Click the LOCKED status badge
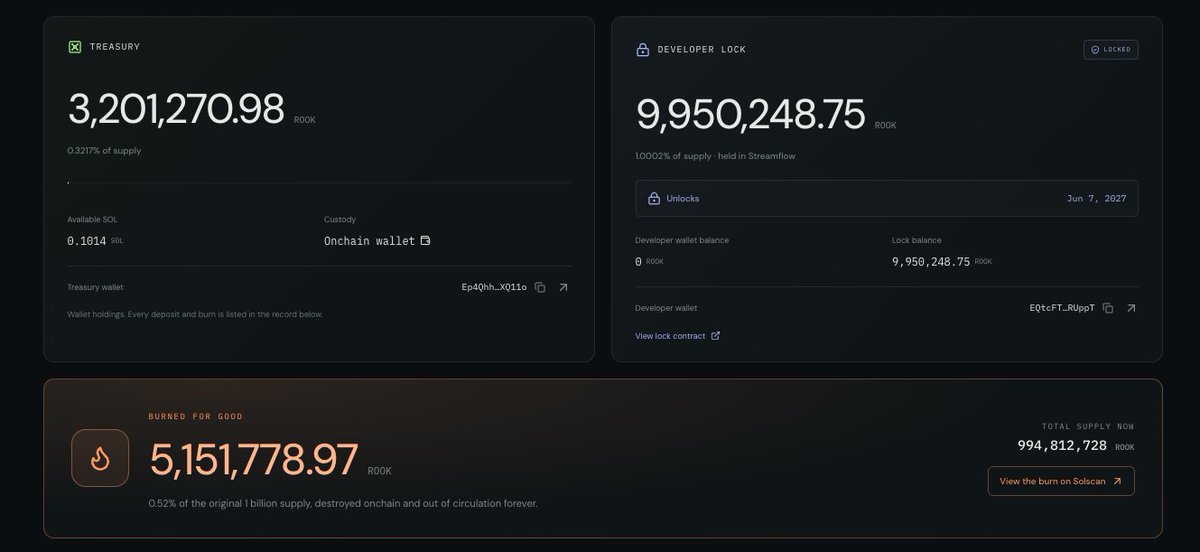Screen dimensions: 1200x552 (x=1110, y=49)
